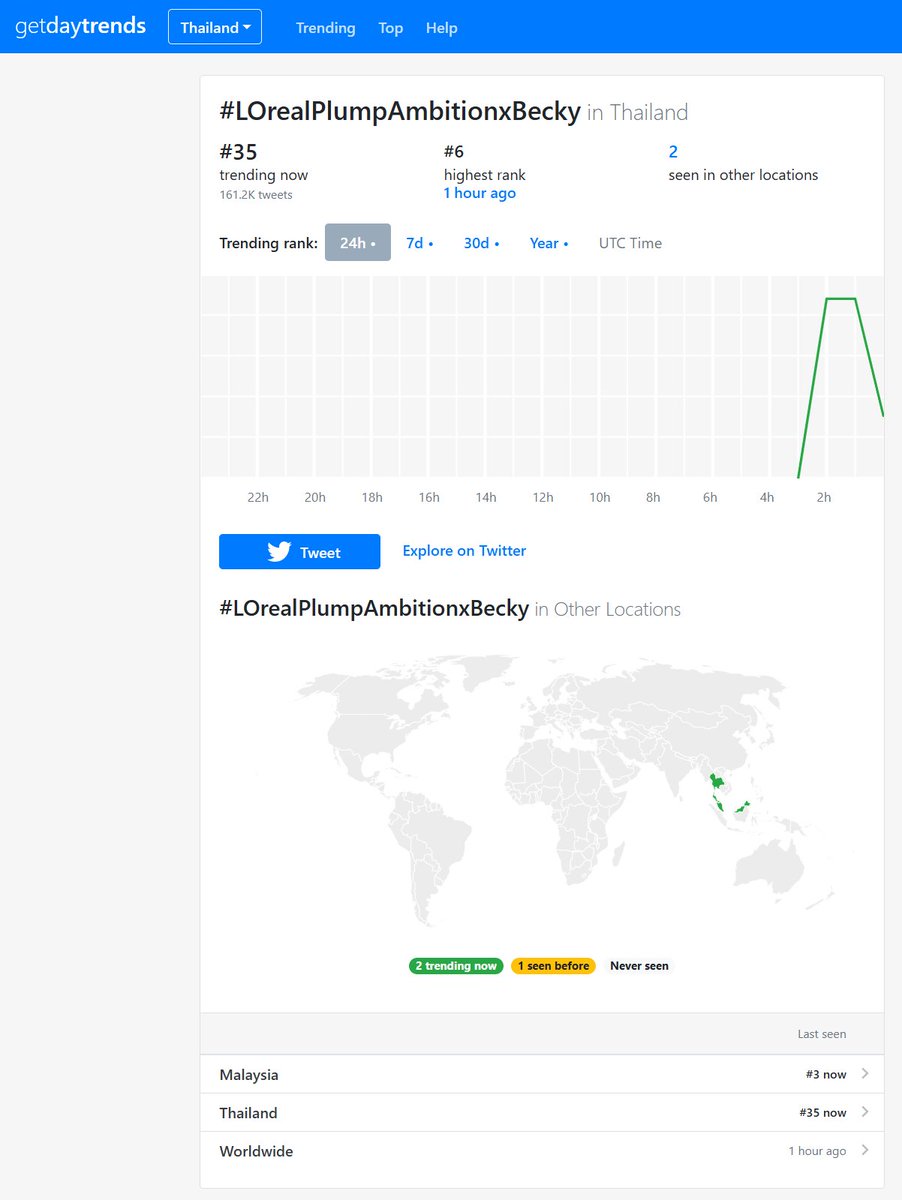Click '#3 now' in Malaysia row

pos(826,1074)
